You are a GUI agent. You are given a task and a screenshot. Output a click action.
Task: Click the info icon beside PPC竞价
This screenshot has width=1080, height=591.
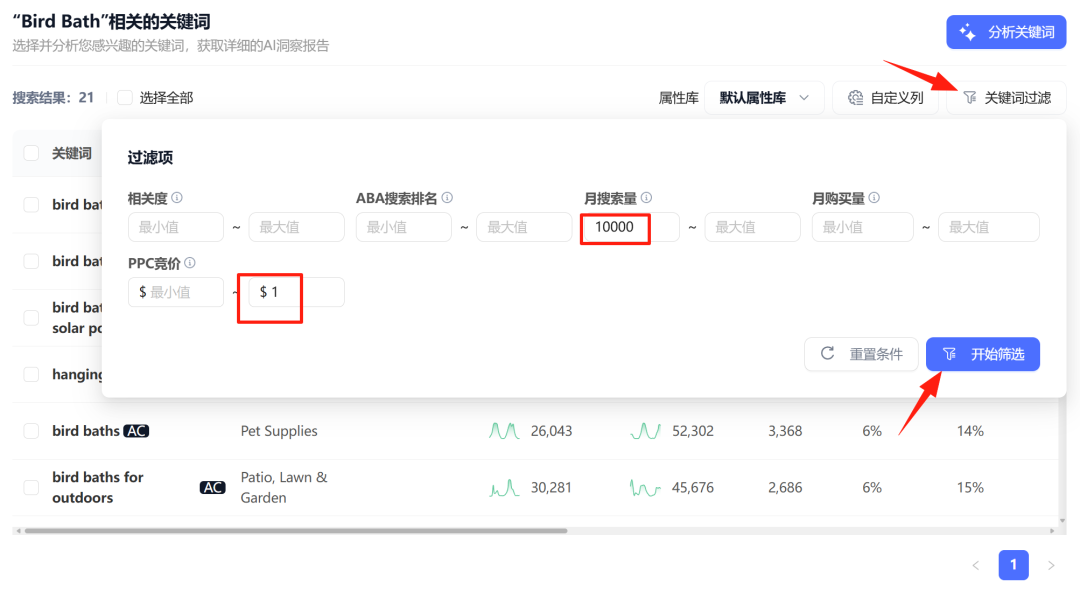tap(190, 262)
